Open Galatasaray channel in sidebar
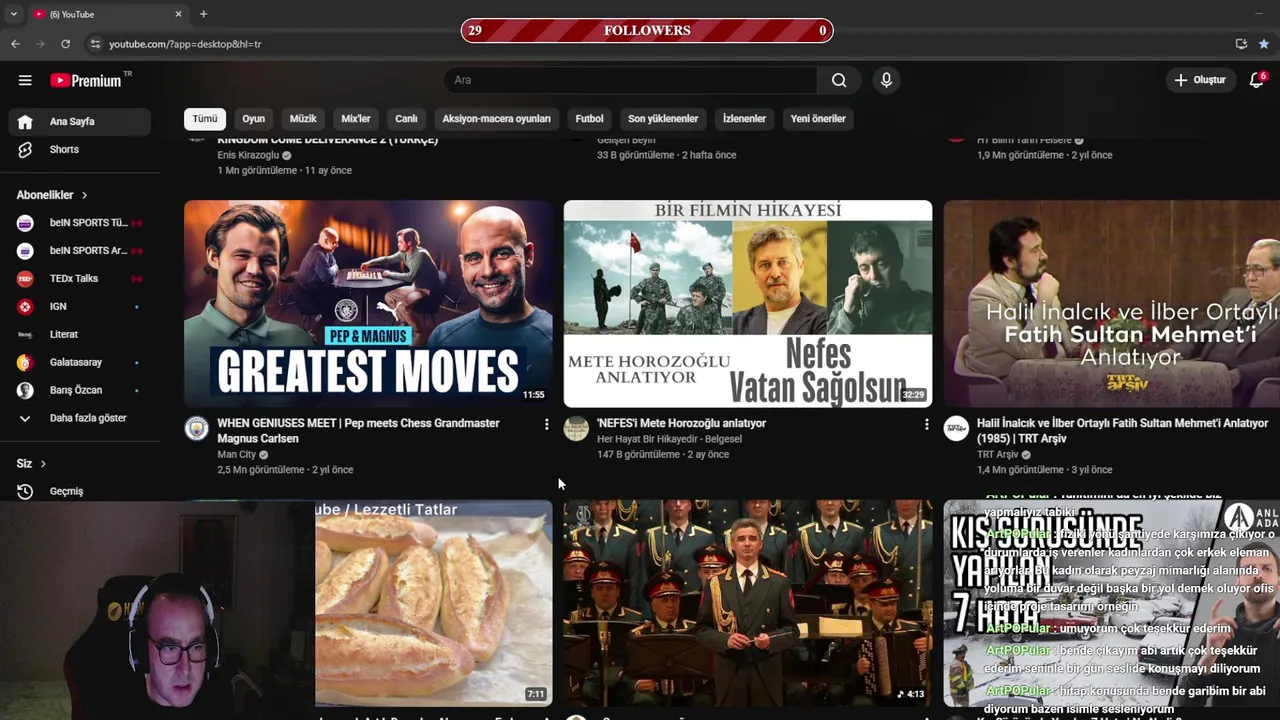1280x720 pixels. [x=80, y=362]
